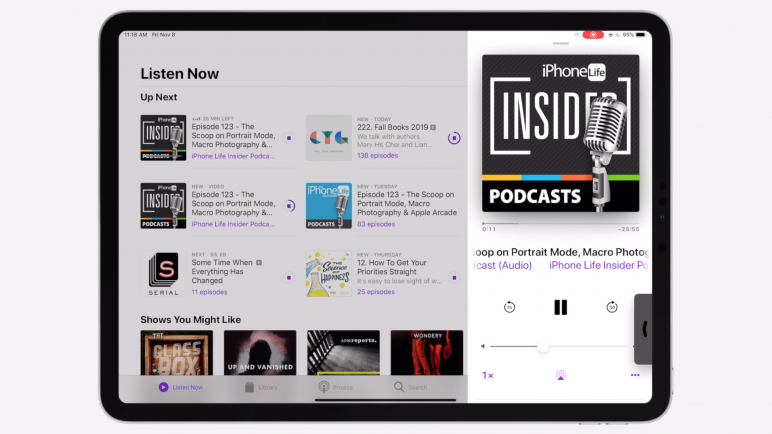Open iPhone Life Insider Podcast link under video episode
772x434 pixels.
[233, 224]
